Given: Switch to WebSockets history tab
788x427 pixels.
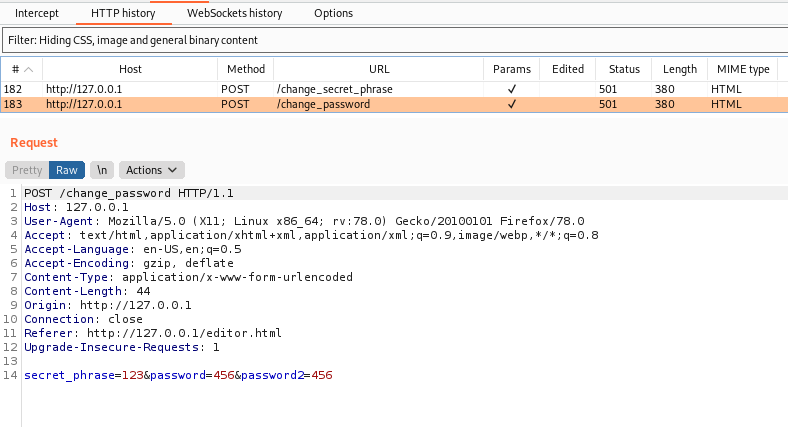Looking at the screenshot, I should (235, 13).
